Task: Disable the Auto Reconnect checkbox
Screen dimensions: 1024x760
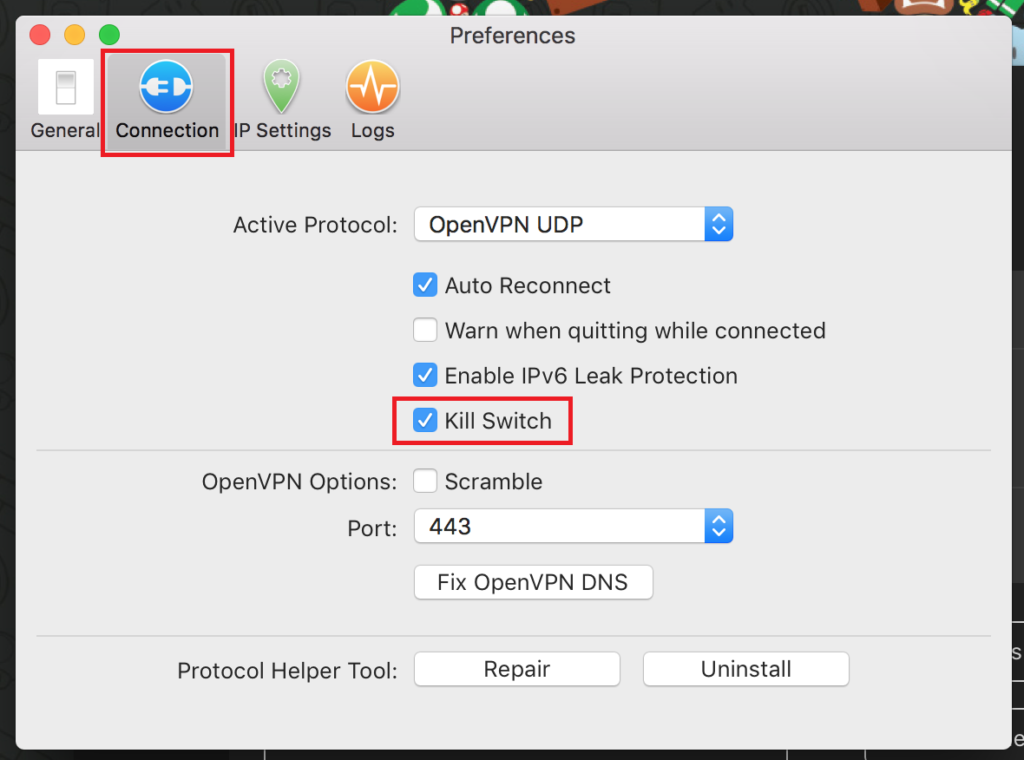Action: pyautogui.click(x=425, y=285)
